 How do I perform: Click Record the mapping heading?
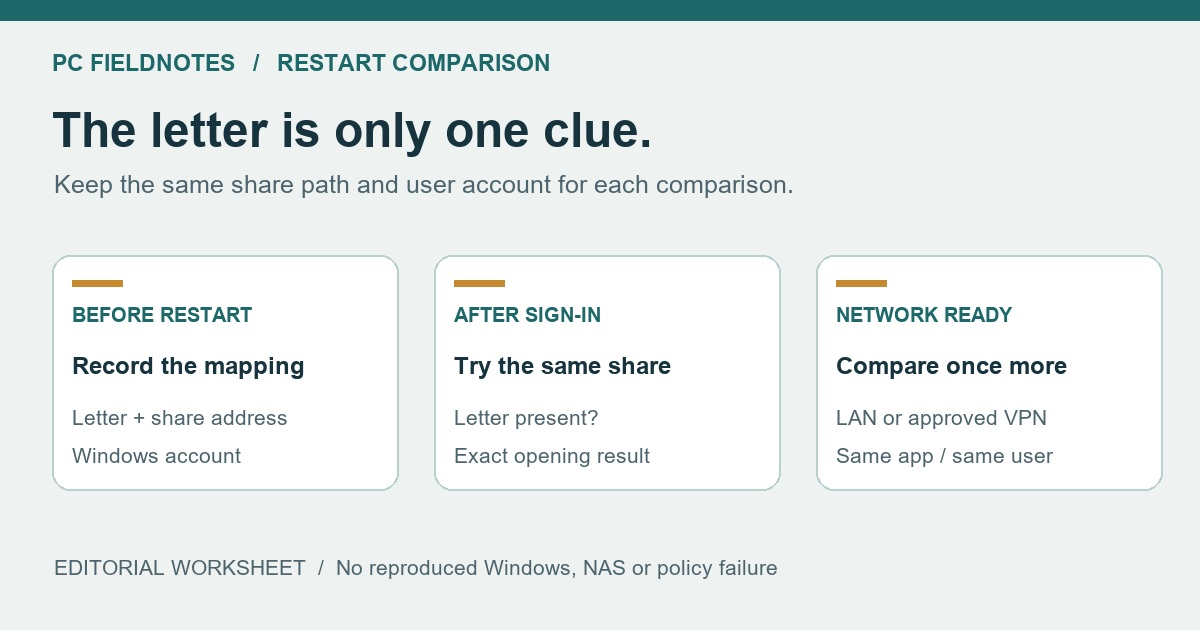(x=188, y=366)
